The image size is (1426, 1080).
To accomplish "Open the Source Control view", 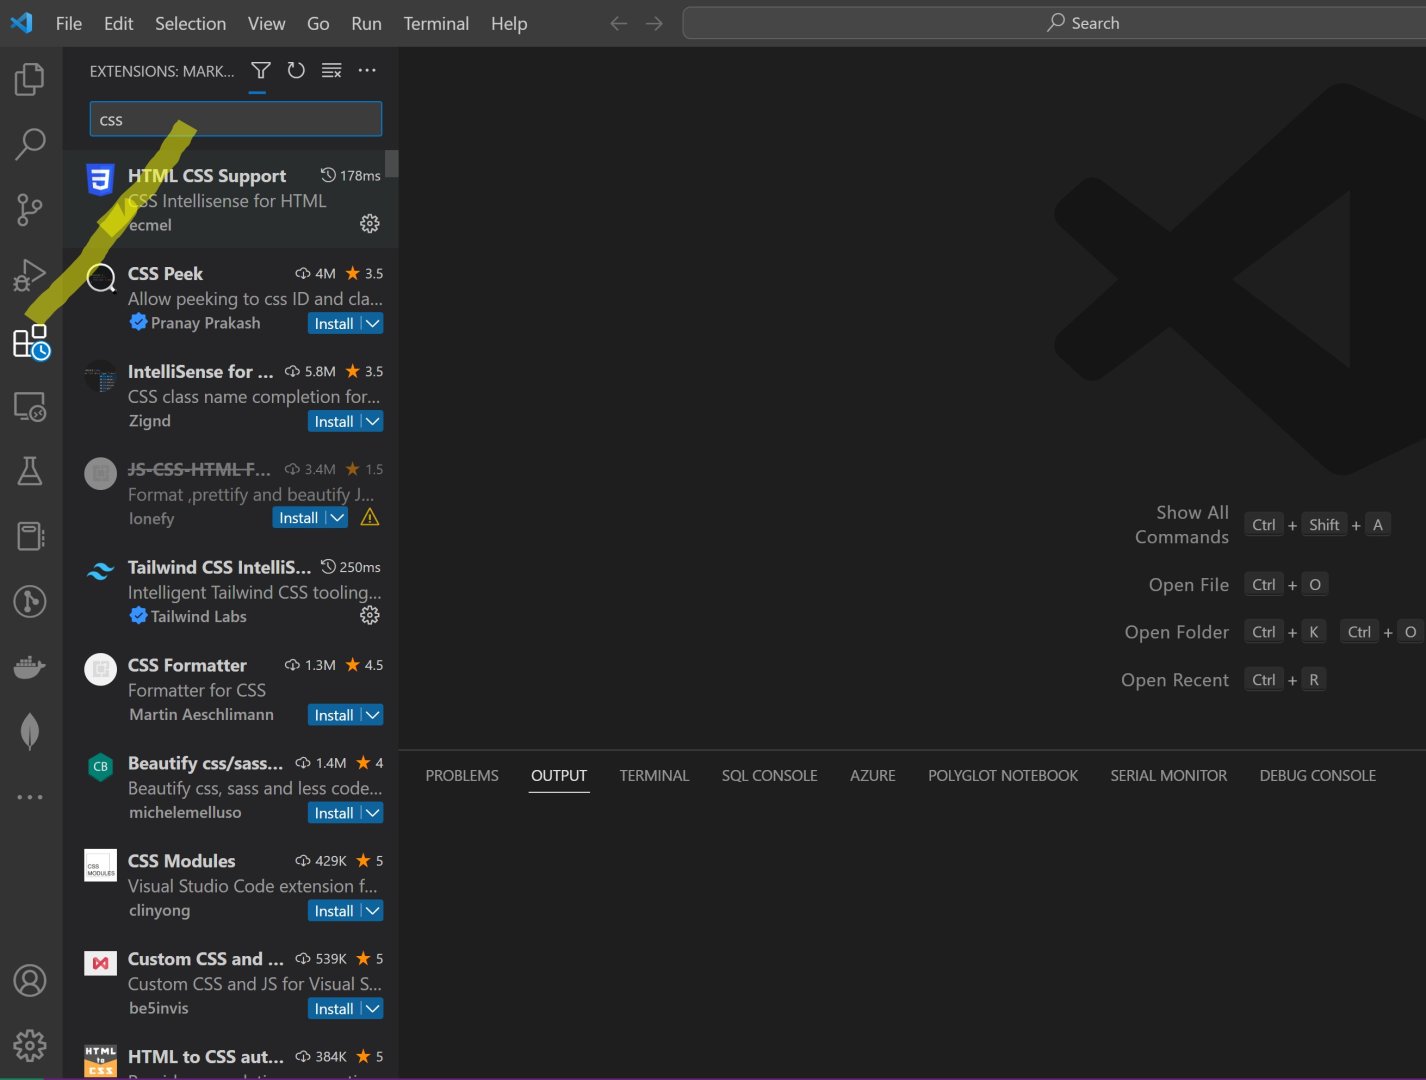I will pyautogui.click(x=30, y=209).
